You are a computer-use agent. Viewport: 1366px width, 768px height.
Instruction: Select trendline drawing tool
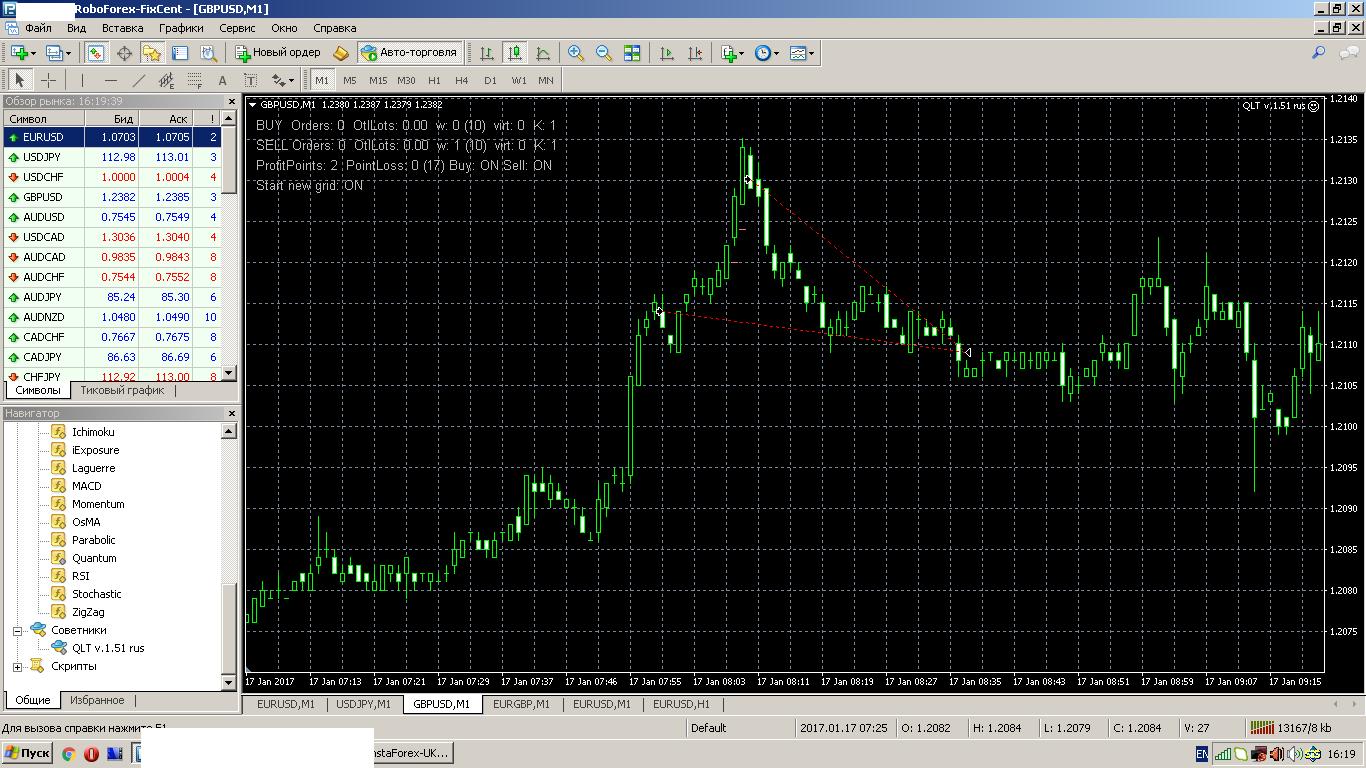138,80
